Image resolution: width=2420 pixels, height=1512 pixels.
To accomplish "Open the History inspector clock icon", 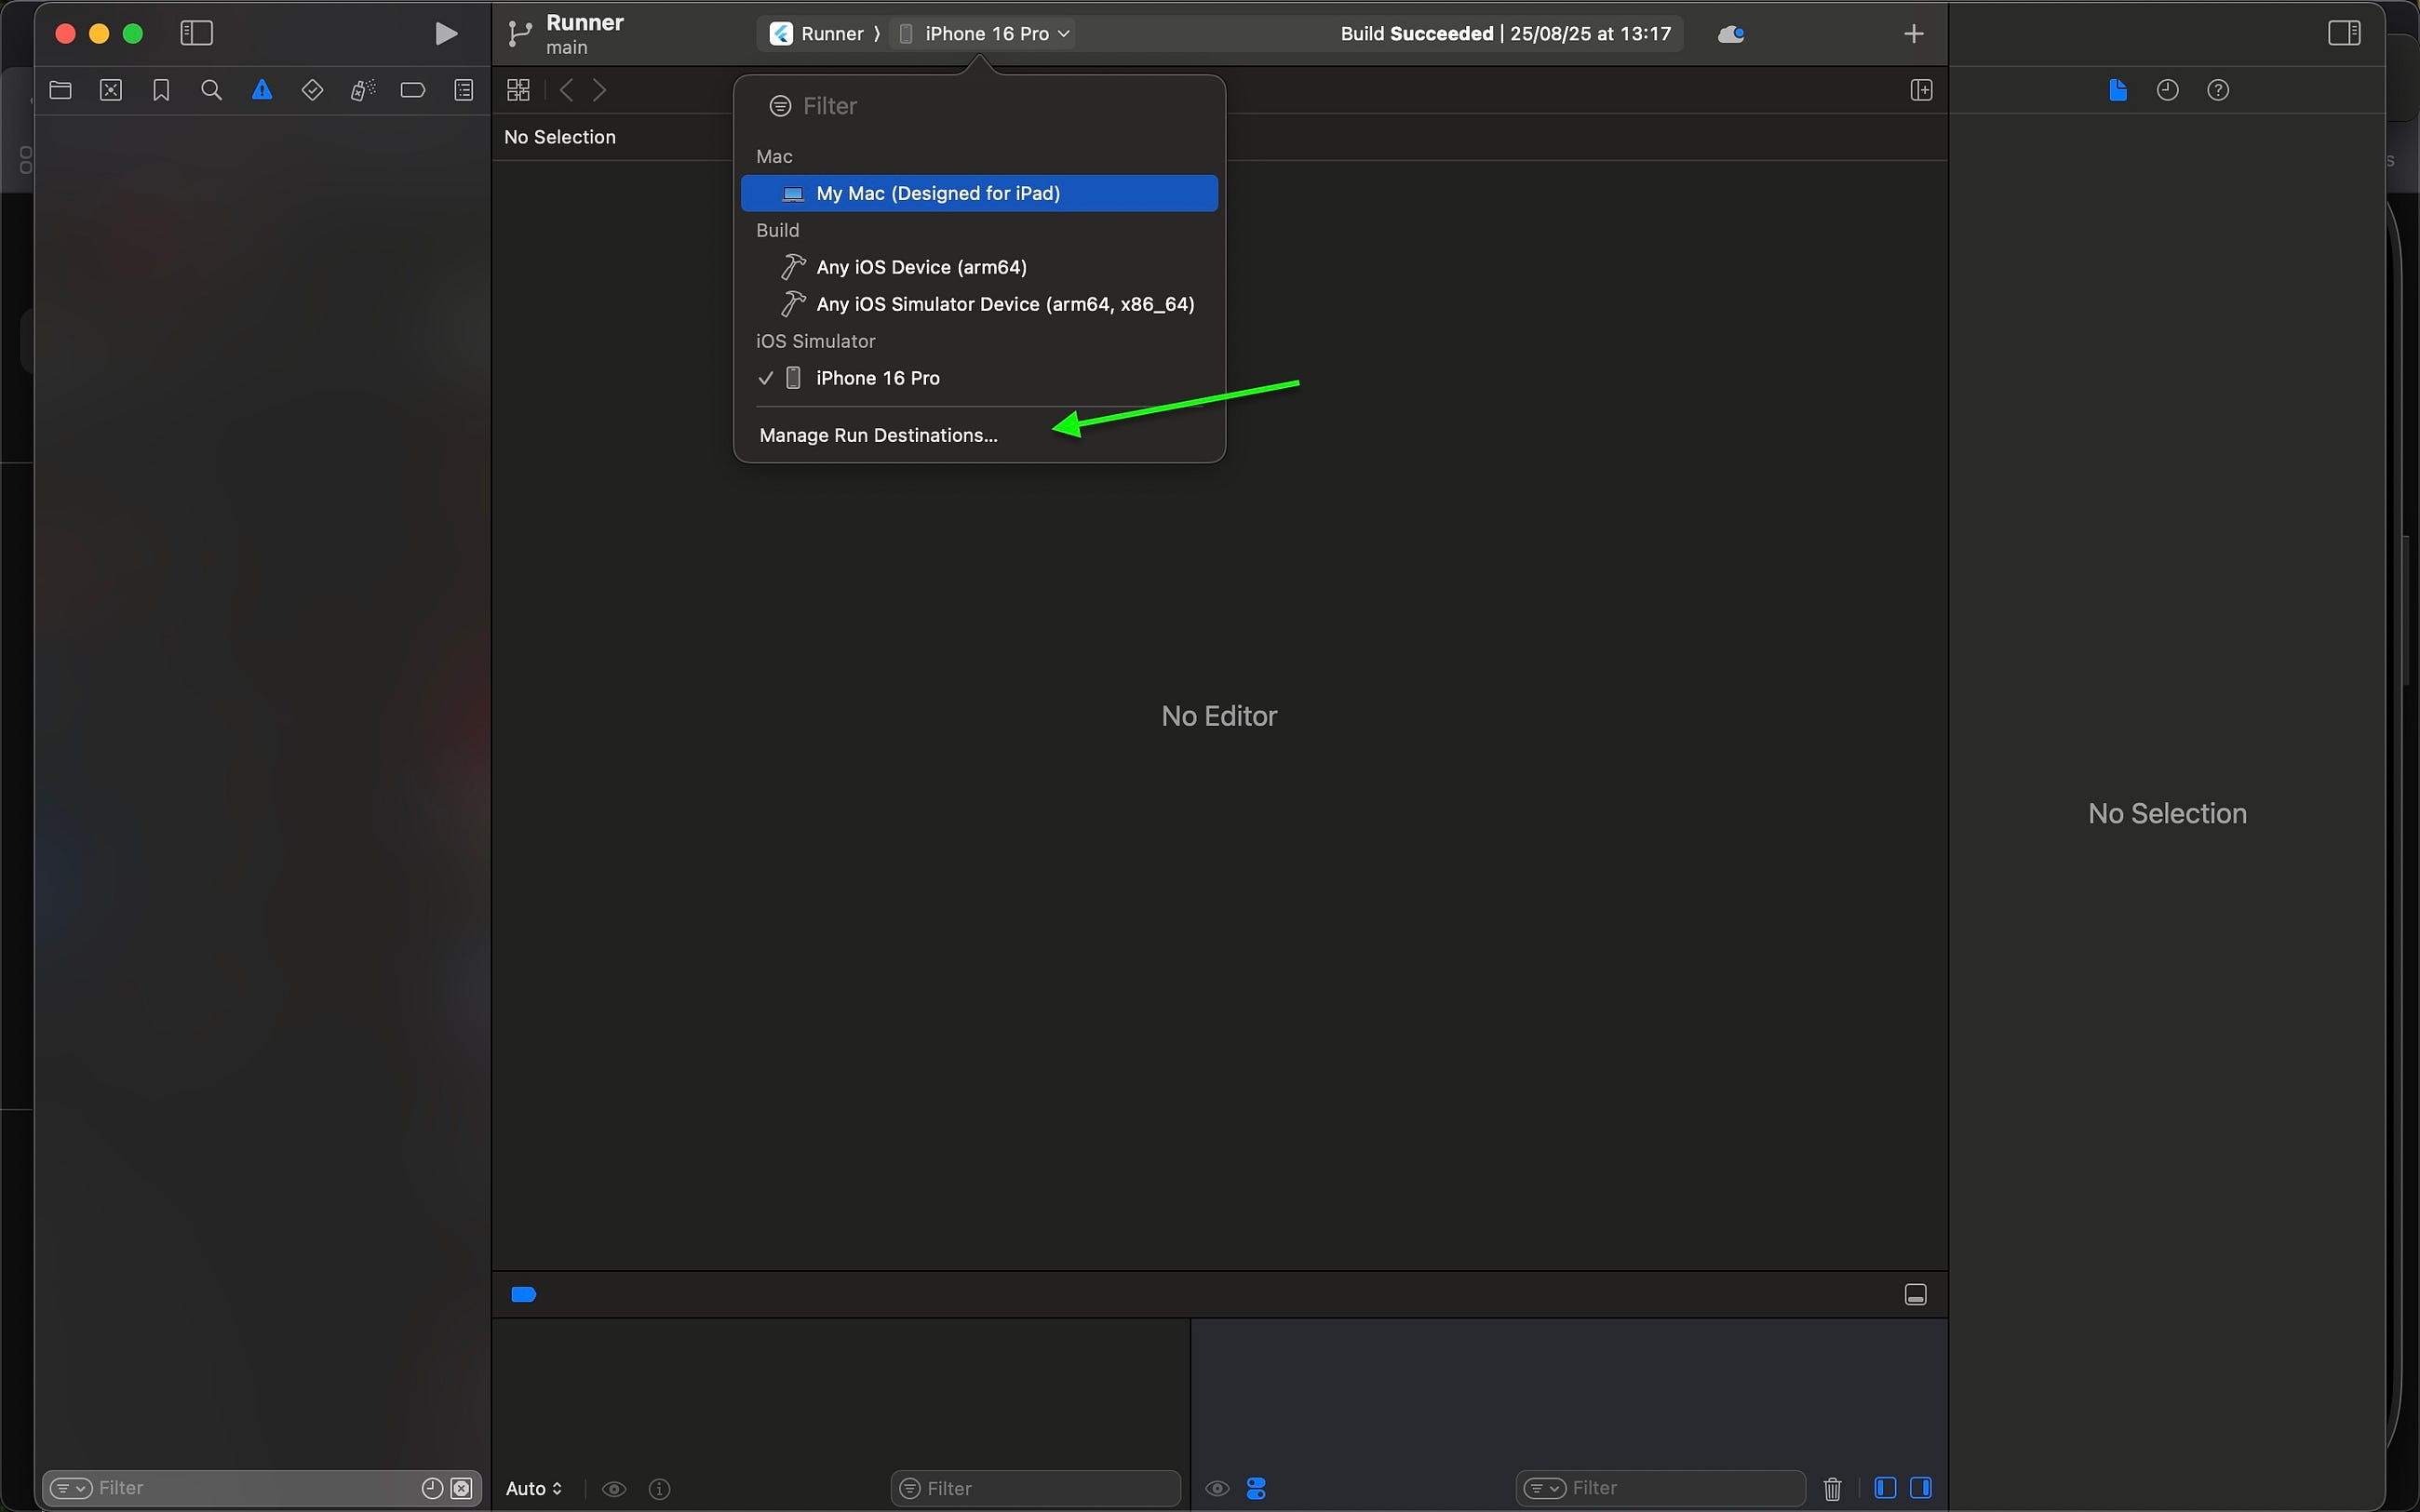I will 2167,90.
